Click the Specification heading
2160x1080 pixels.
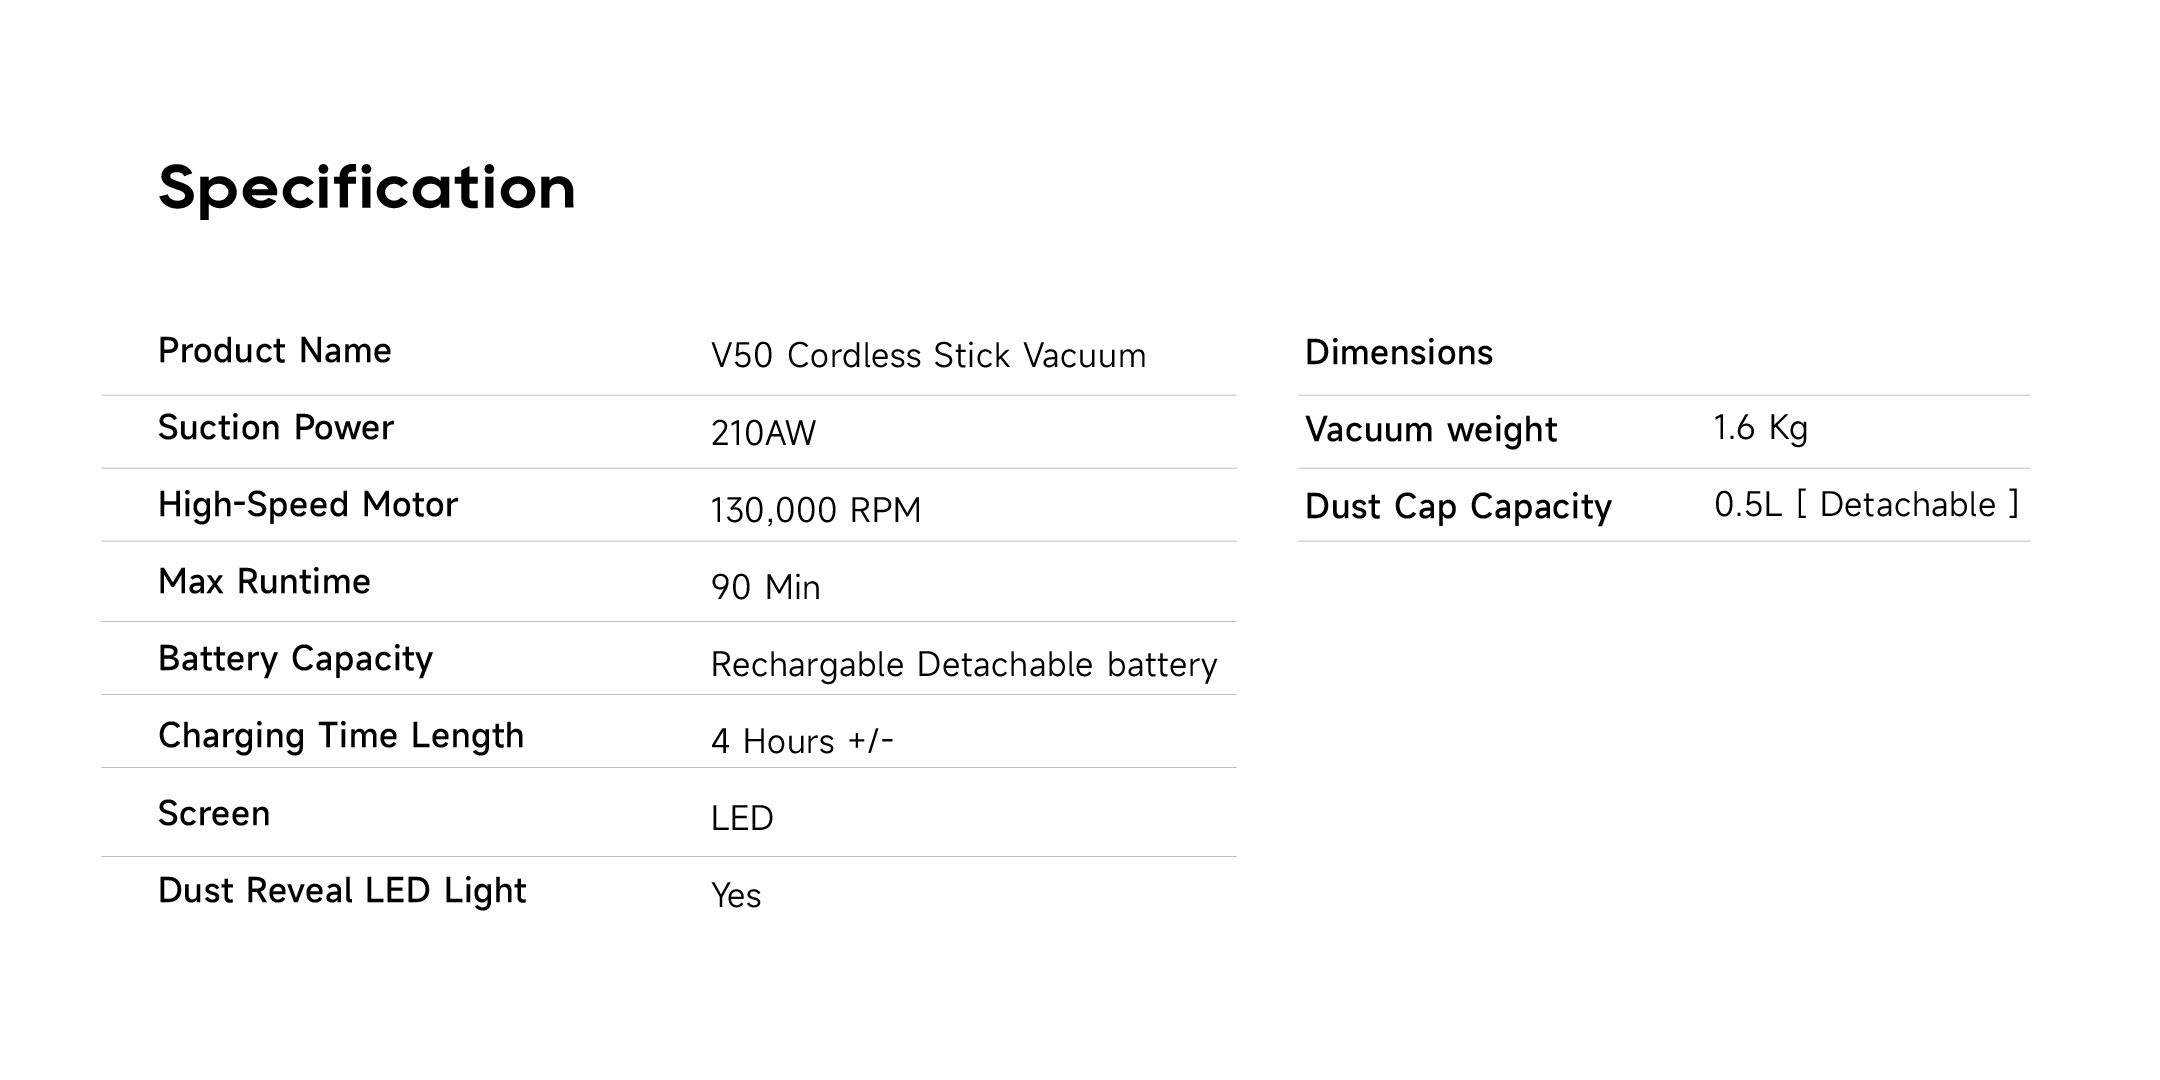coord(367,188)
